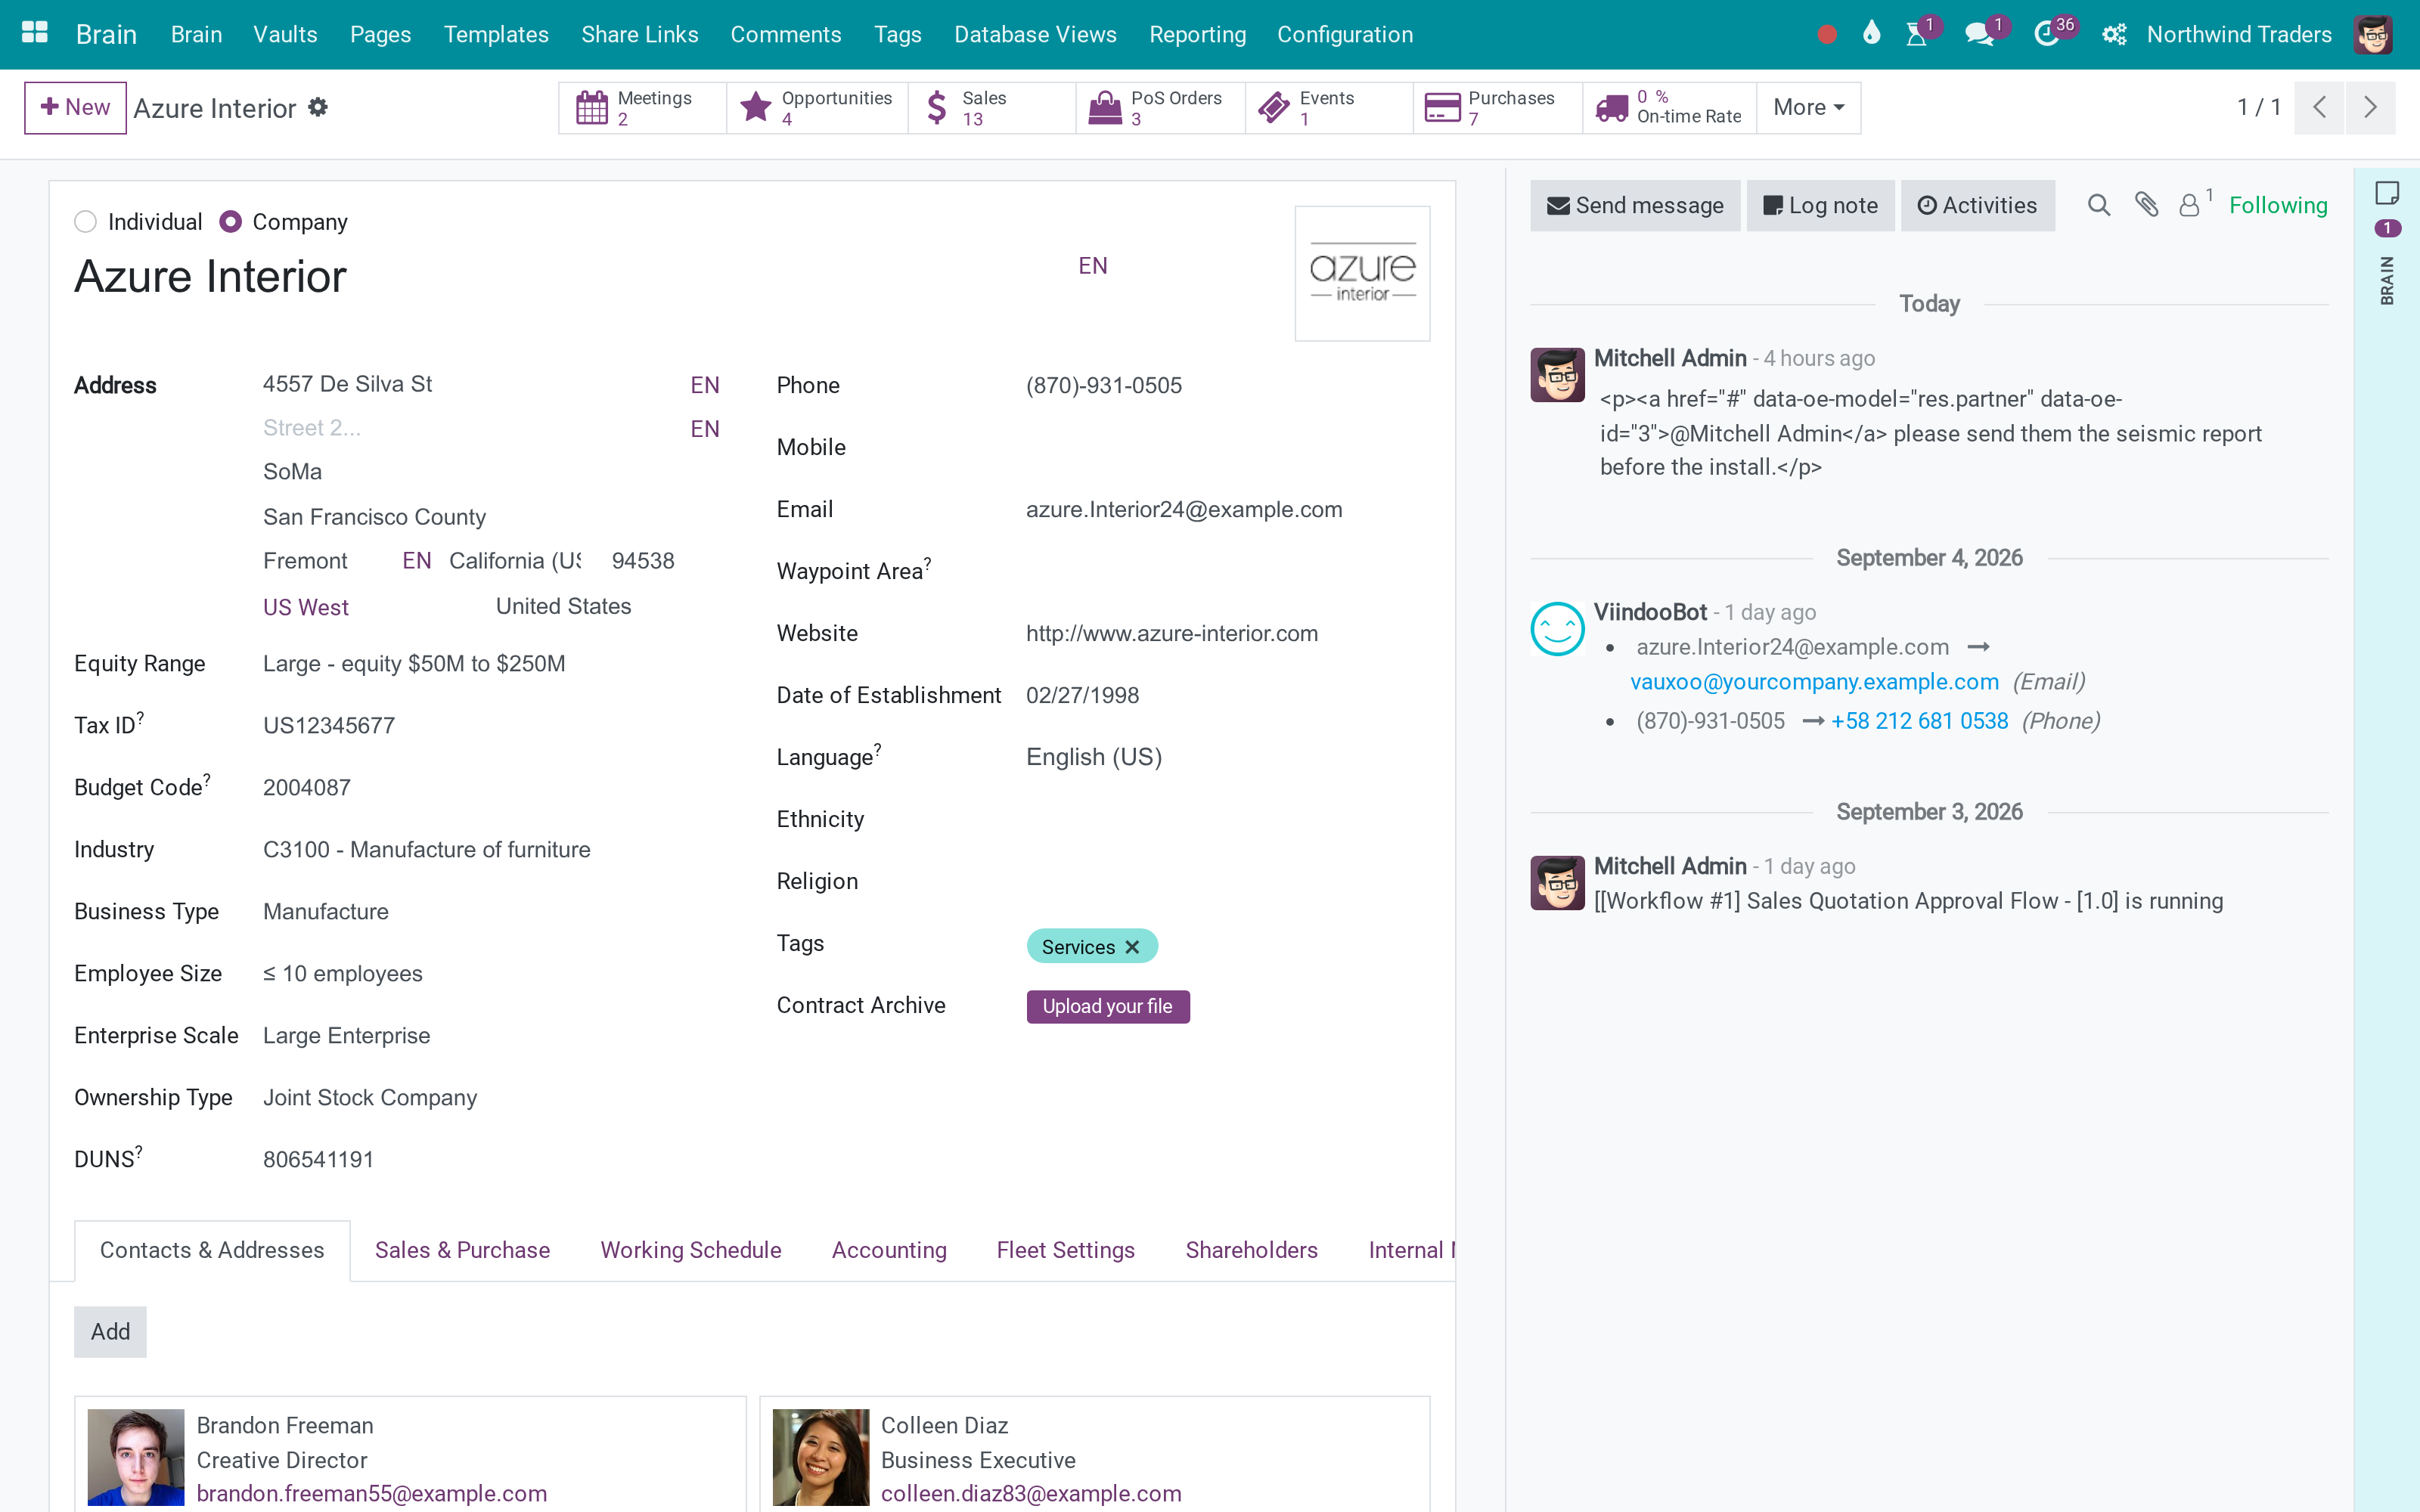
Task: Click the Send message button
Action: click(x=1635, y=206)
